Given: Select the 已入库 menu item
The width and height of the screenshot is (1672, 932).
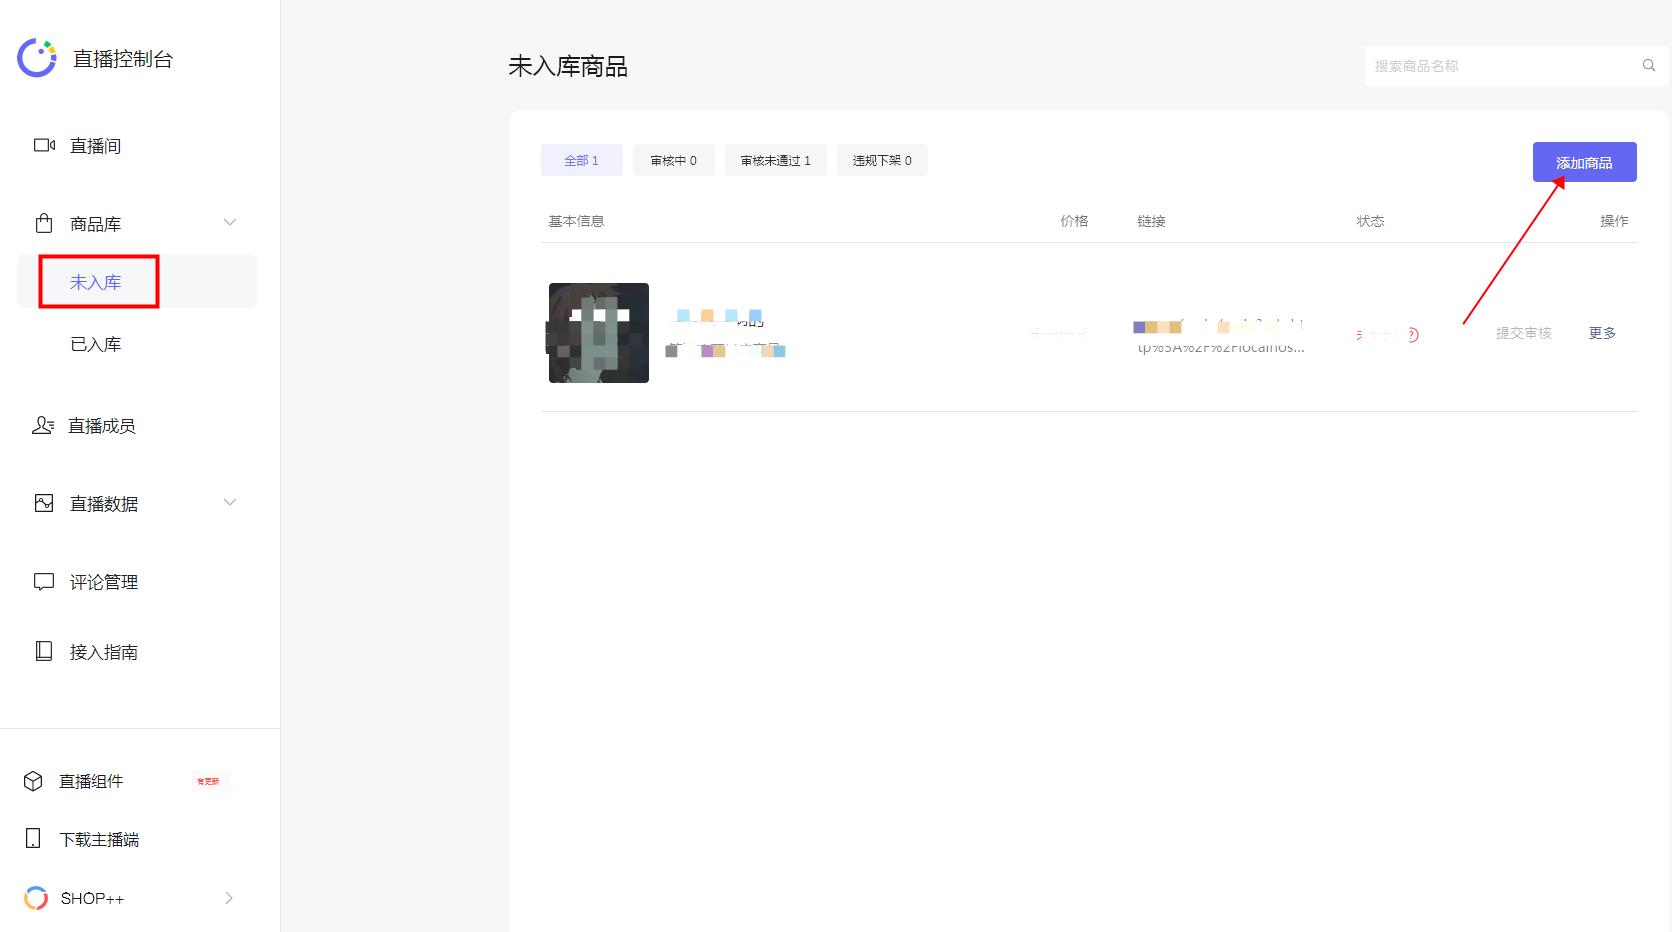Looking at the screenshot, I should point(95,343).
